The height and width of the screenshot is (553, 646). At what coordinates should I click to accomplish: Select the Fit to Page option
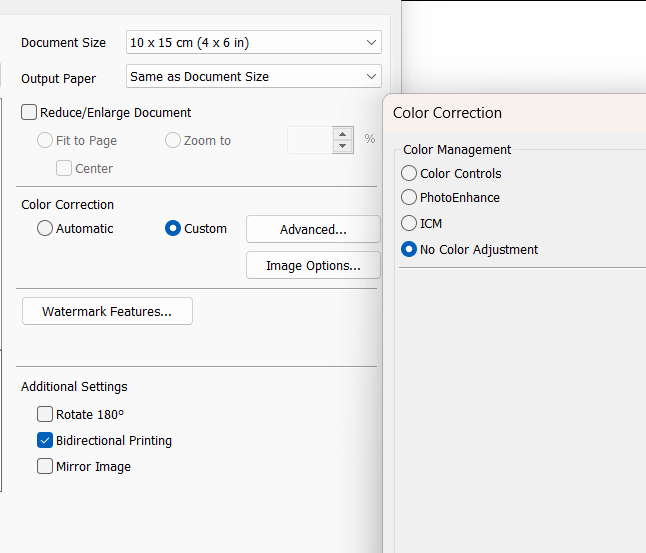(x=45, y=141)
